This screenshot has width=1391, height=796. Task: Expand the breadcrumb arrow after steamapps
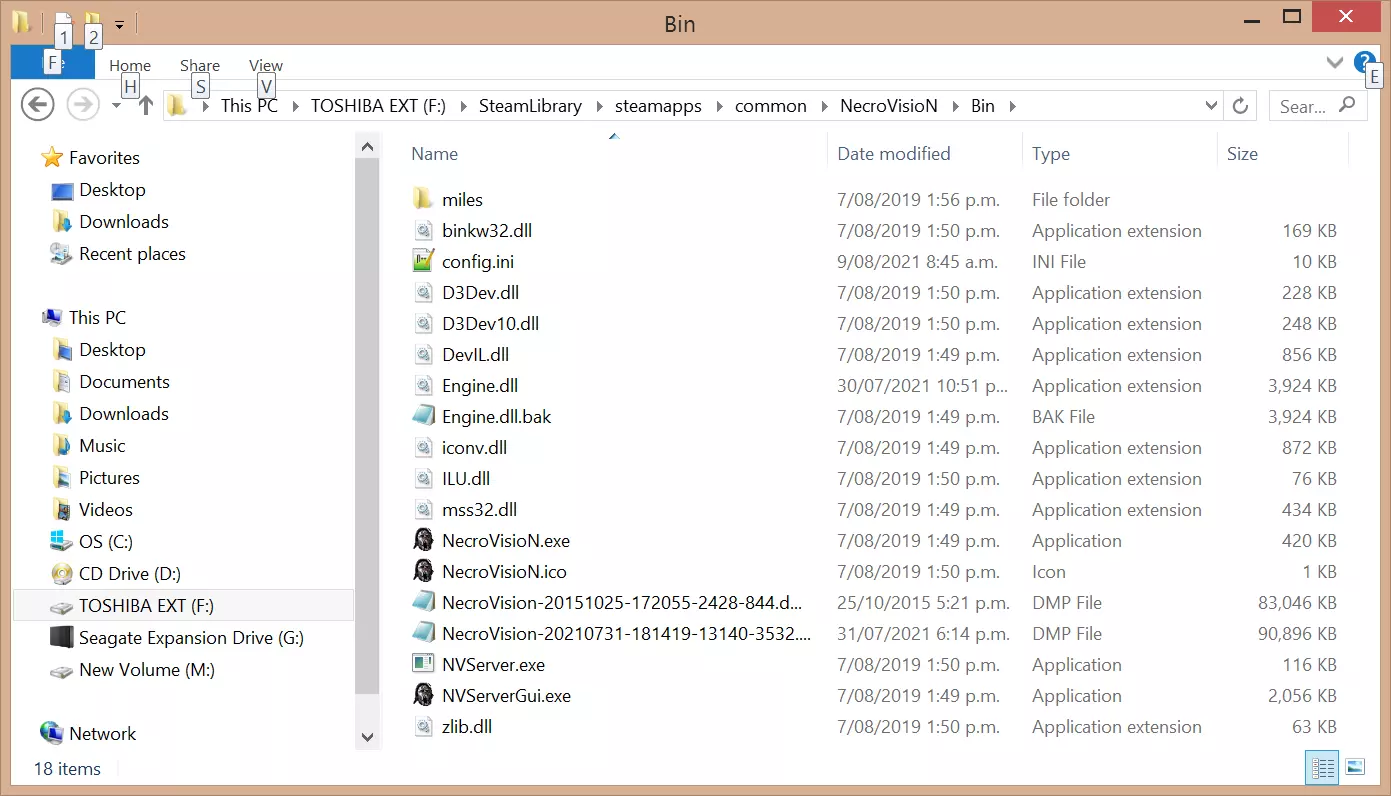click(x=721, y=106)
